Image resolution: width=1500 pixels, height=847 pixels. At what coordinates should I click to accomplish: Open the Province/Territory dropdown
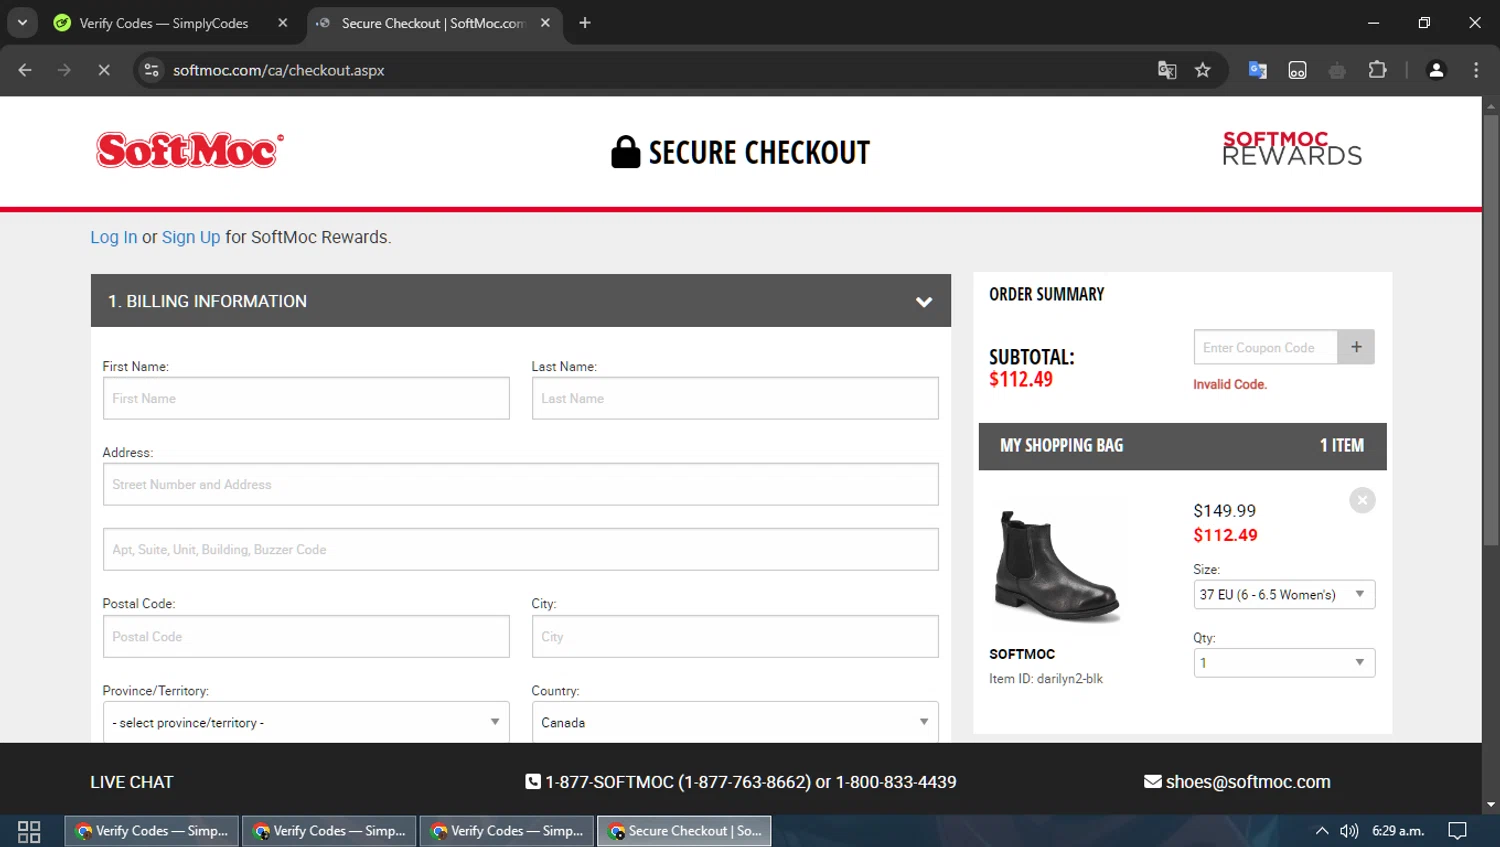click(x=306, y=722)
